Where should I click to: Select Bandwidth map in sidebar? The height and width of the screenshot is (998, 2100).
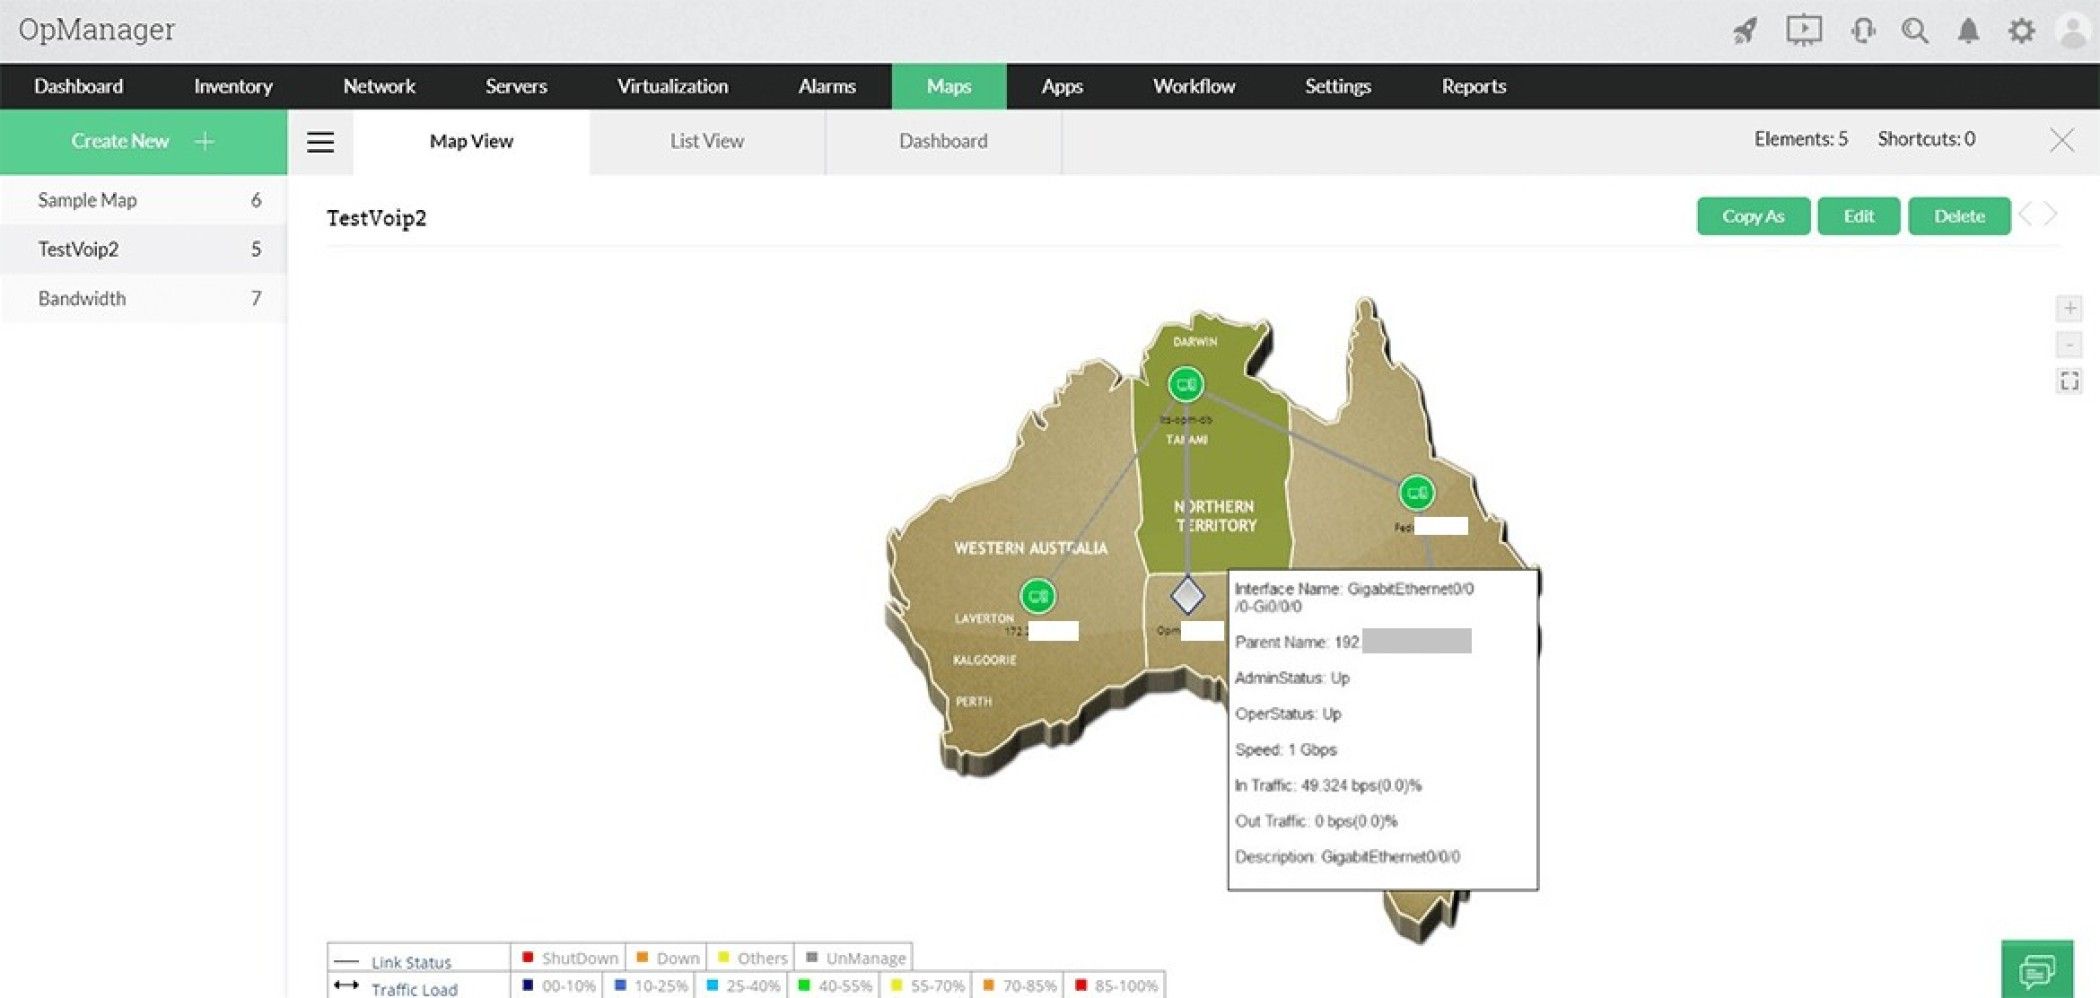point(144,298)
